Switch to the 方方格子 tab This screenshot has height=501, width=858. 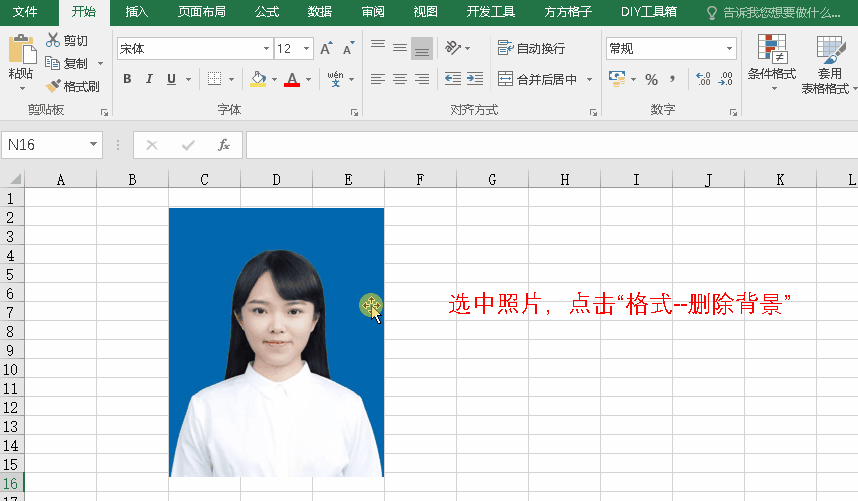(568, 12)
